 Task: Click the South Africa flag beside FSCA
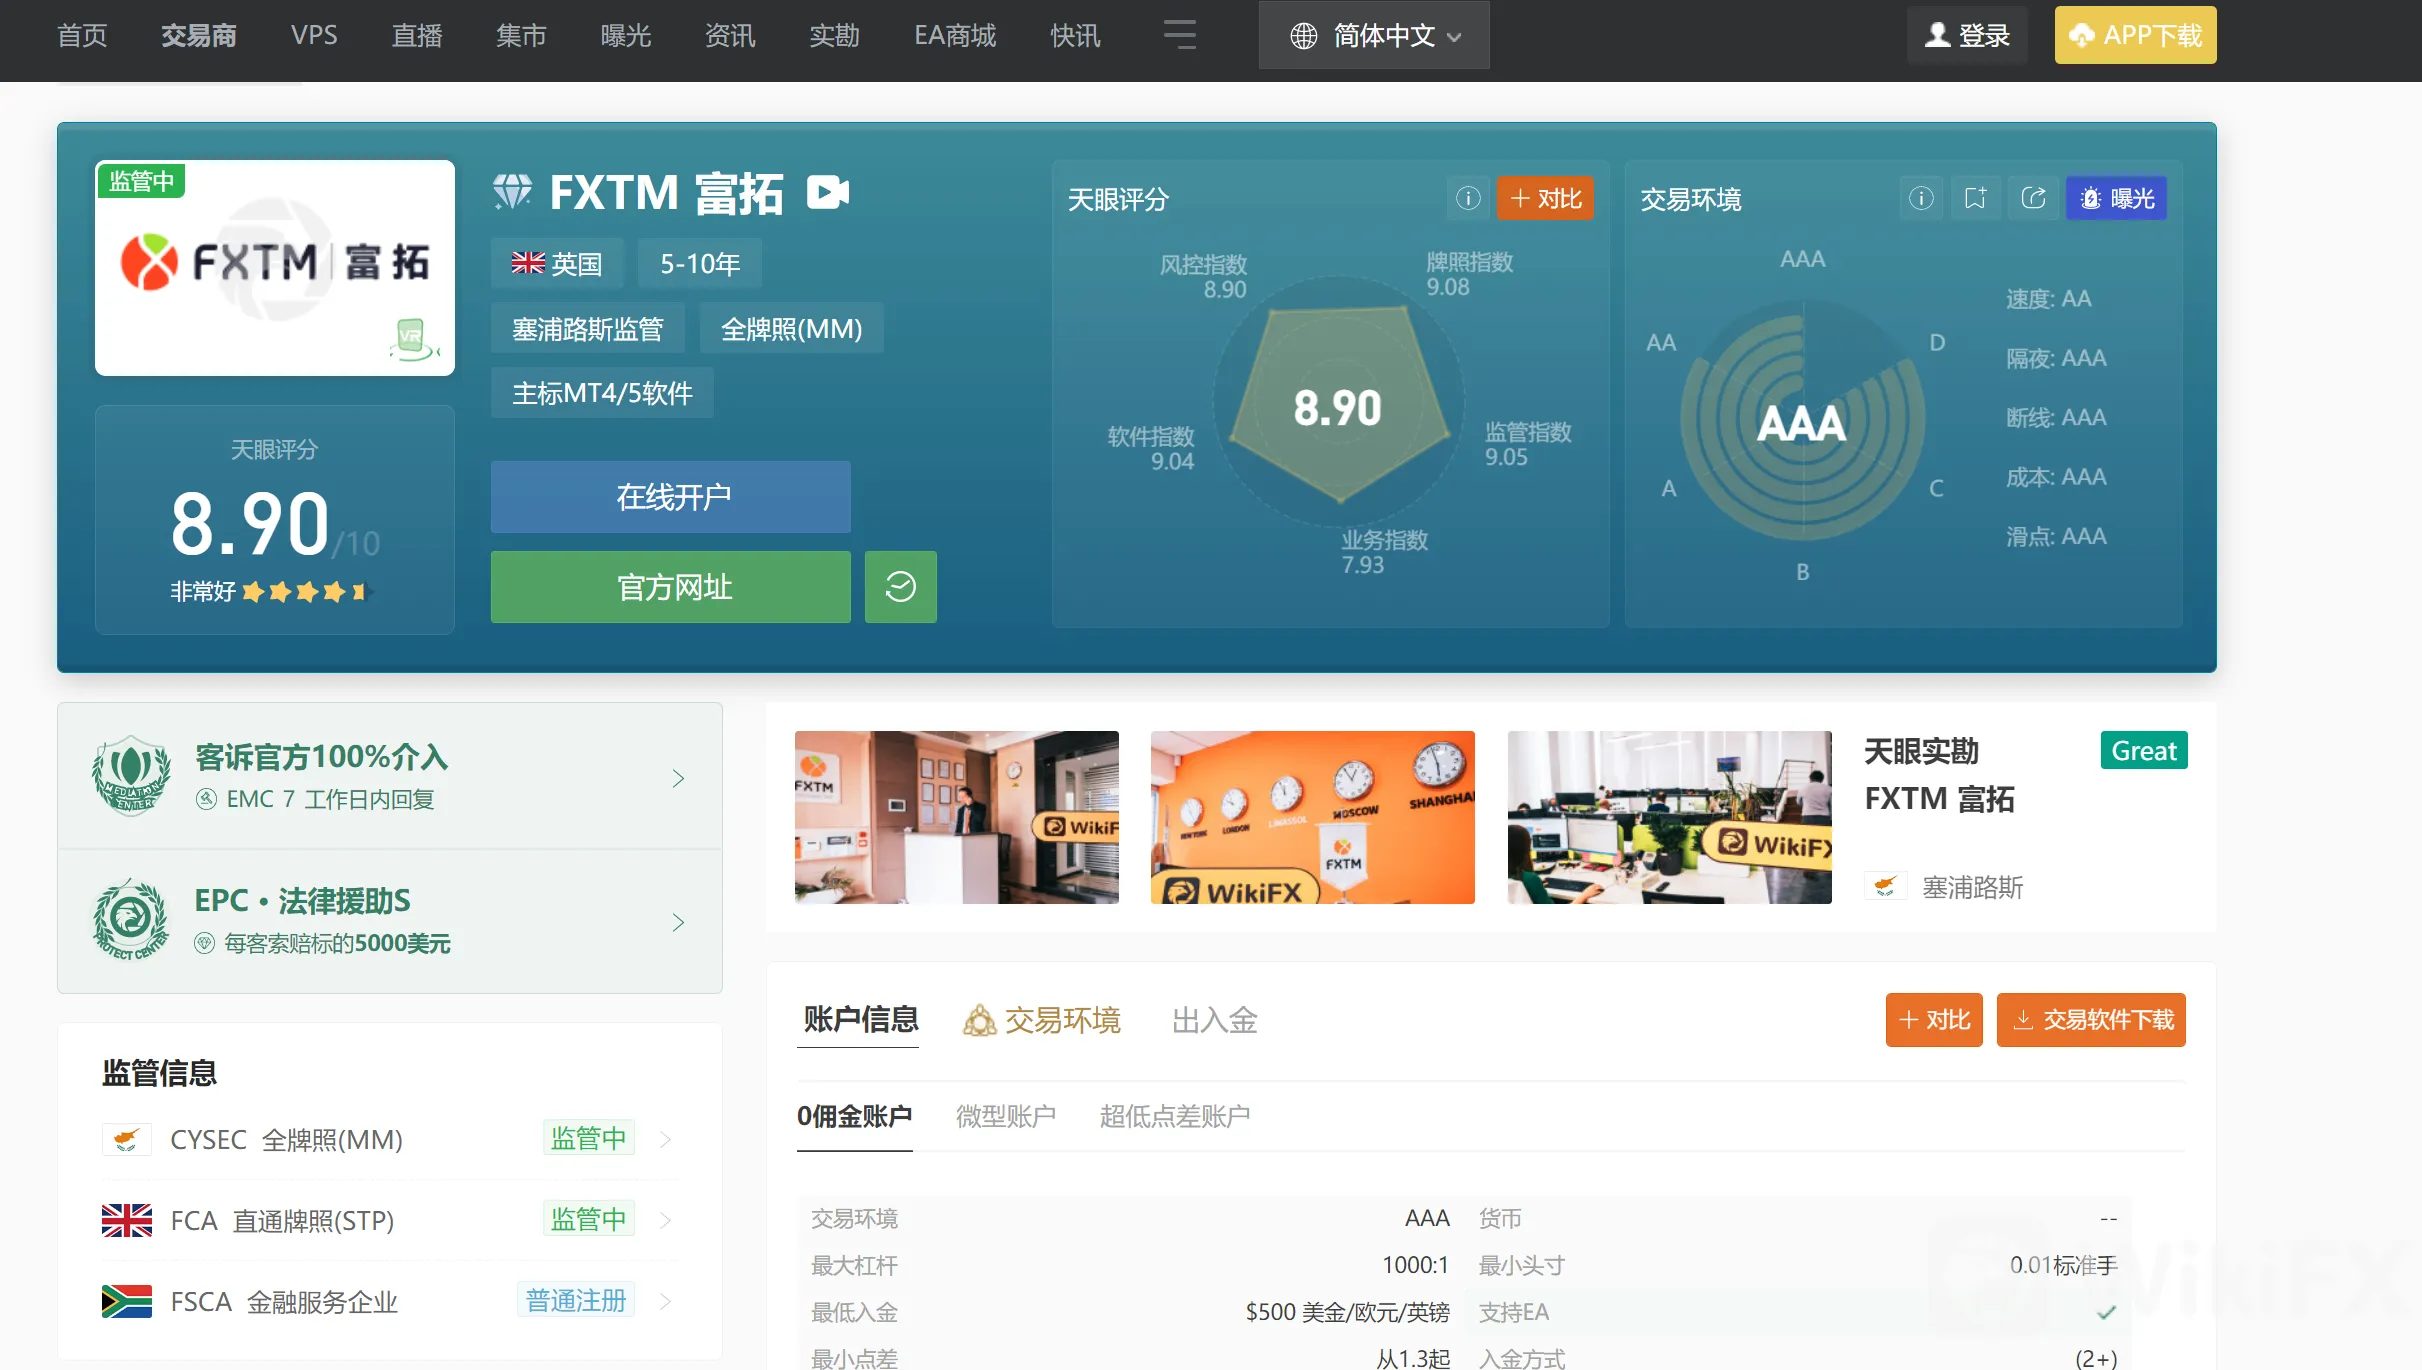click(127, 1301)
